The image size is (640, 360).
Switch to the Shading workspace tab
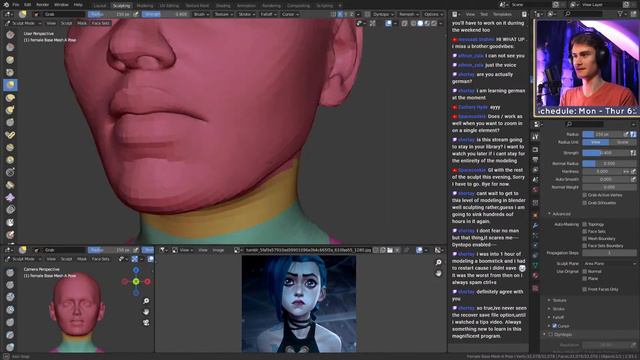pos(223,6)
